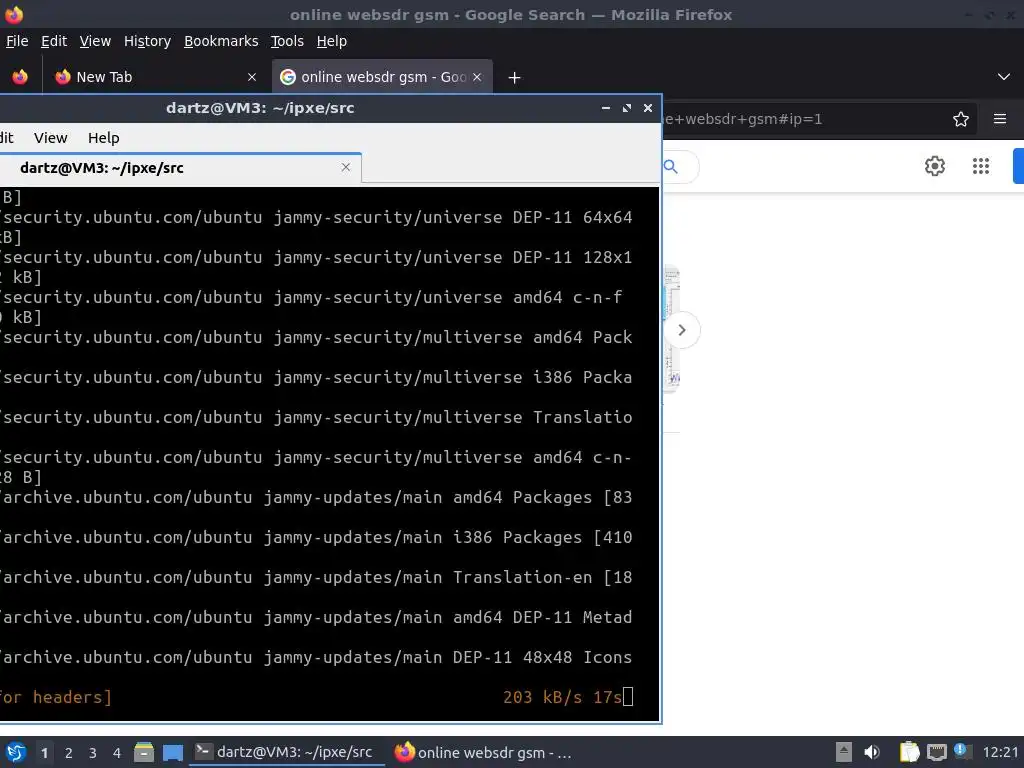Minimize the terminal window

click(x=605, y=108)
